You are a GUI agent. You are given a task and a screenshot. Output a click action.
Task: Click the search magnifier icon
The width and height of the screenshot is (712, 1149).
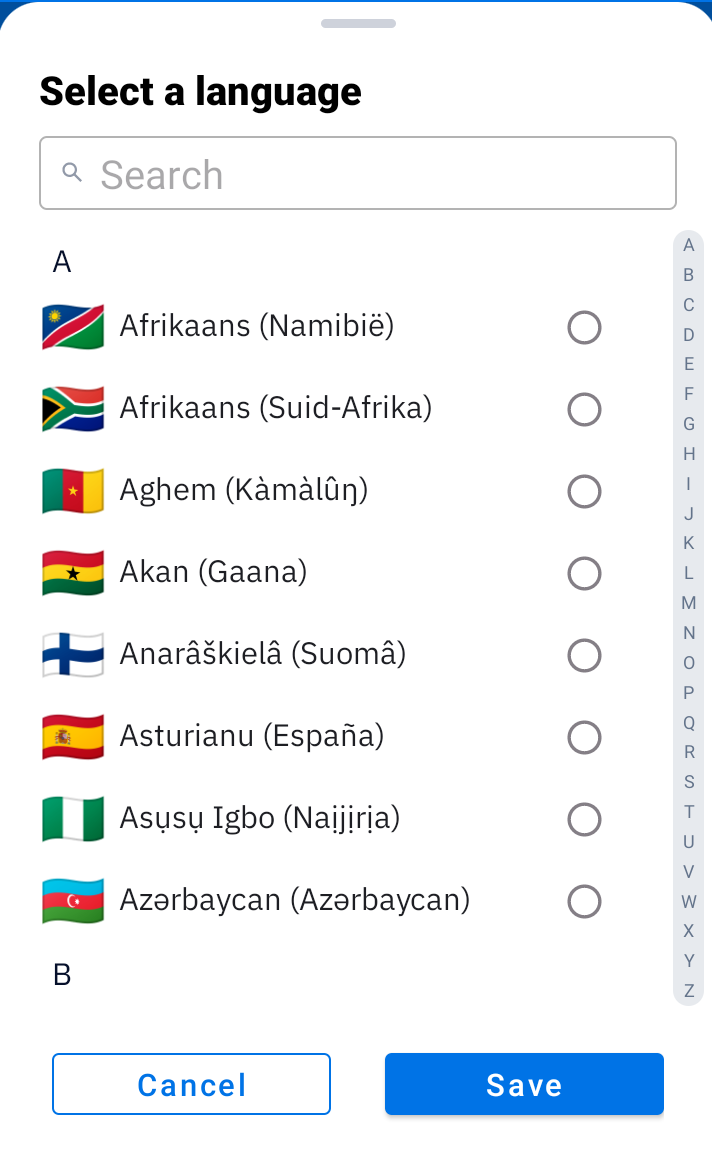[x=72, y=172]
